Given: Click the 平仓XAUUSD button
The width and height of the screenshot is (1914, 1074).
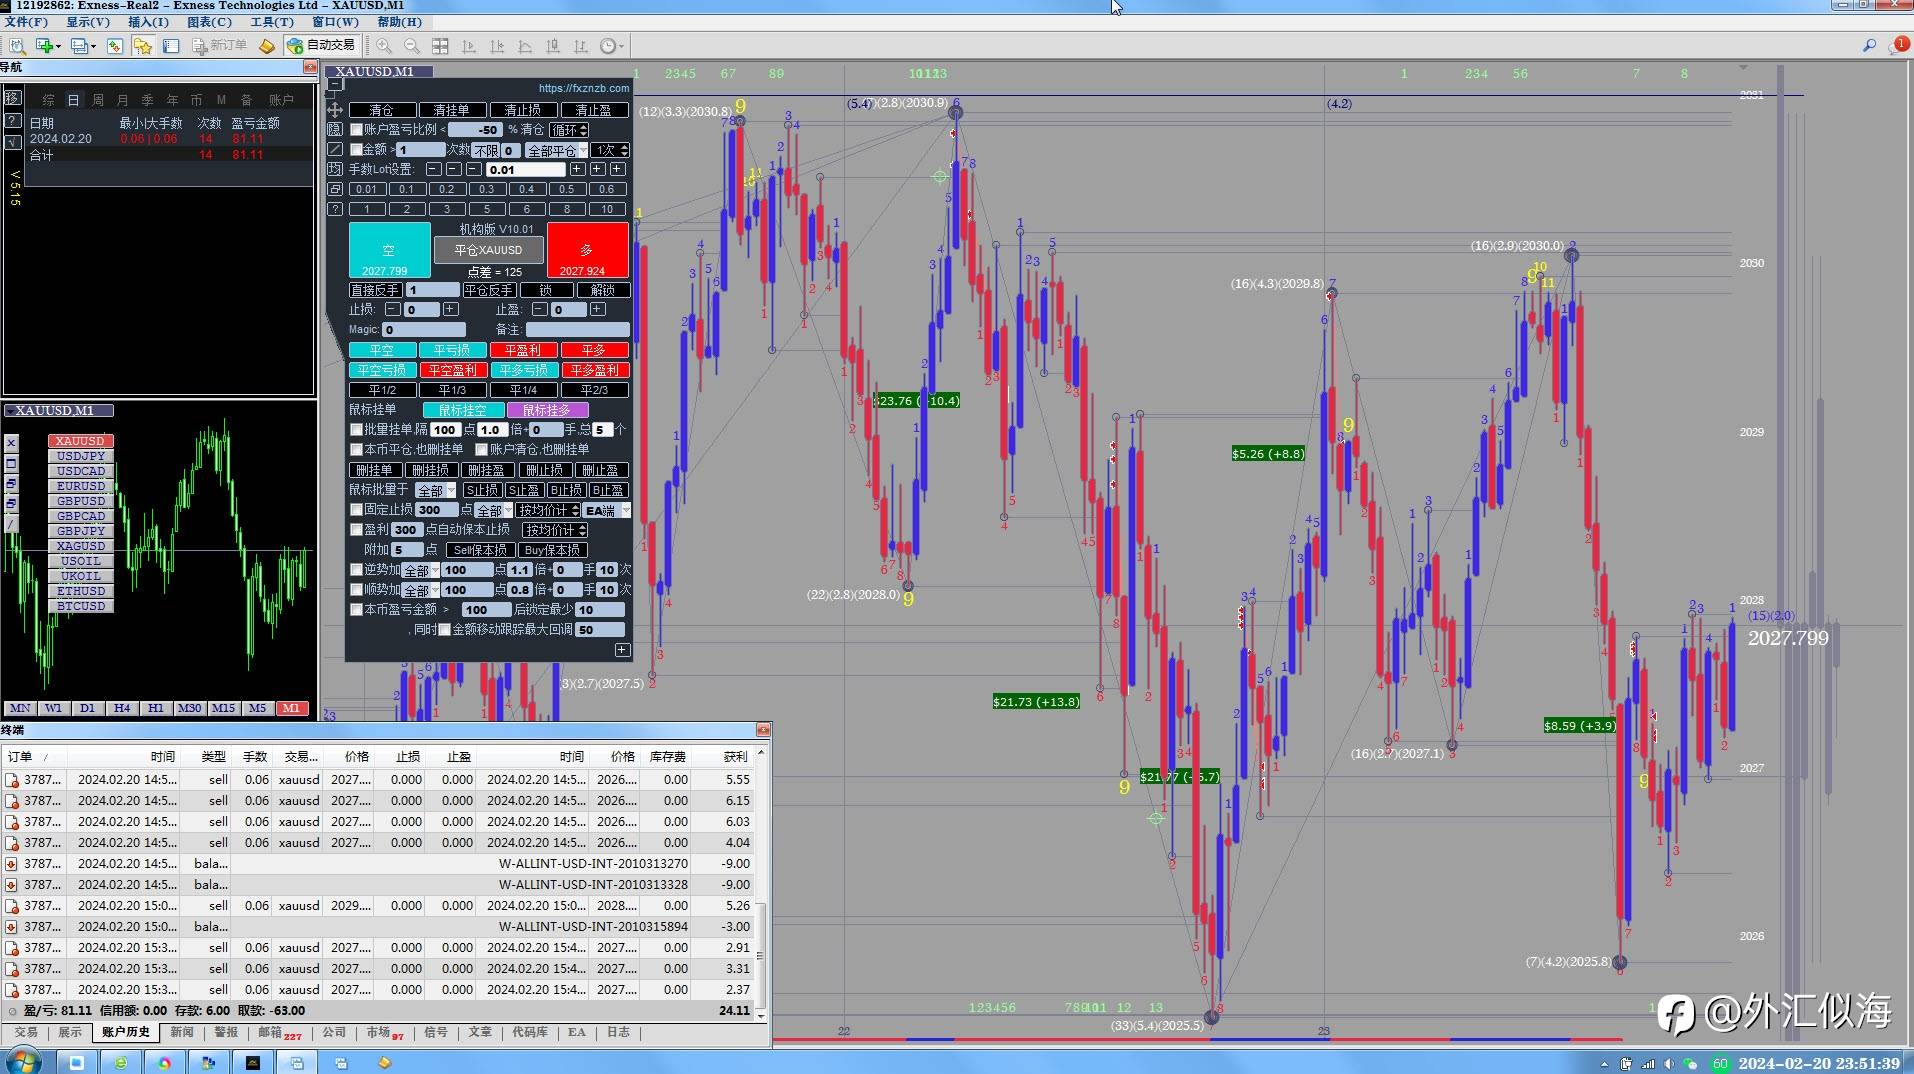Looking at the screenshot, I should click(488, 250).
